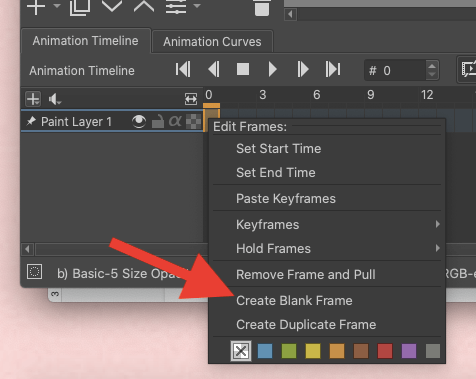
Task: Increment frame number with up stepper
Action: pos(432,66)
